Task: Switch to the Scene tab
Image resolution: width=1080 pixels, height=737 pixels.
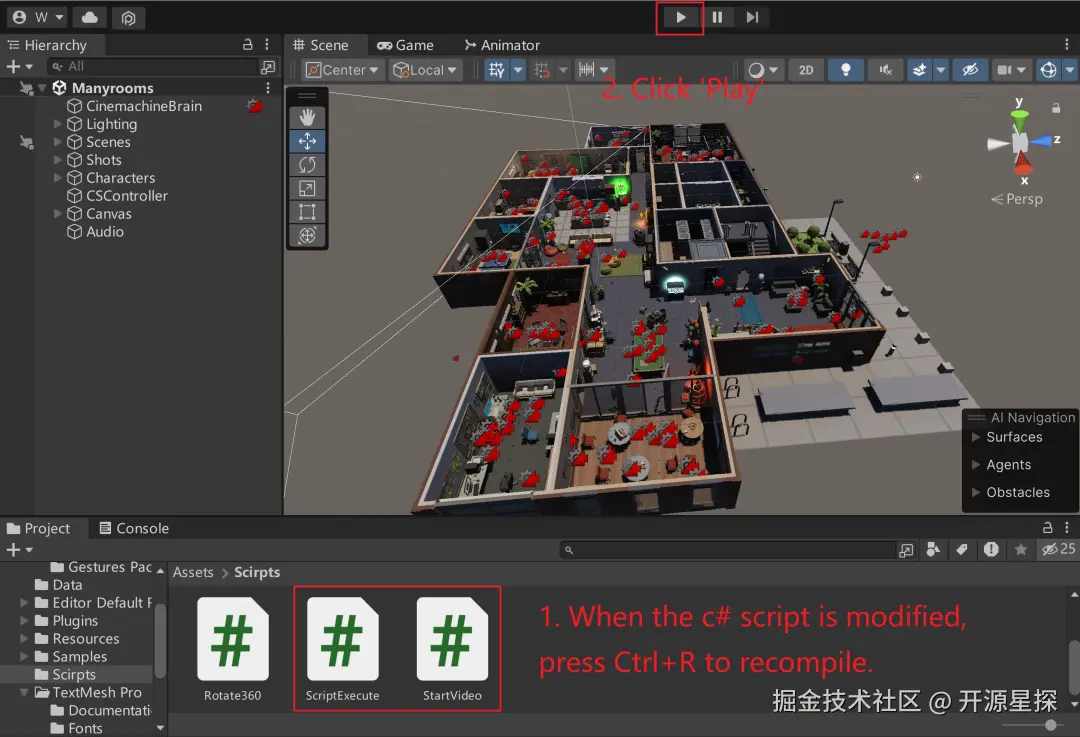Action: pos(321,45)
